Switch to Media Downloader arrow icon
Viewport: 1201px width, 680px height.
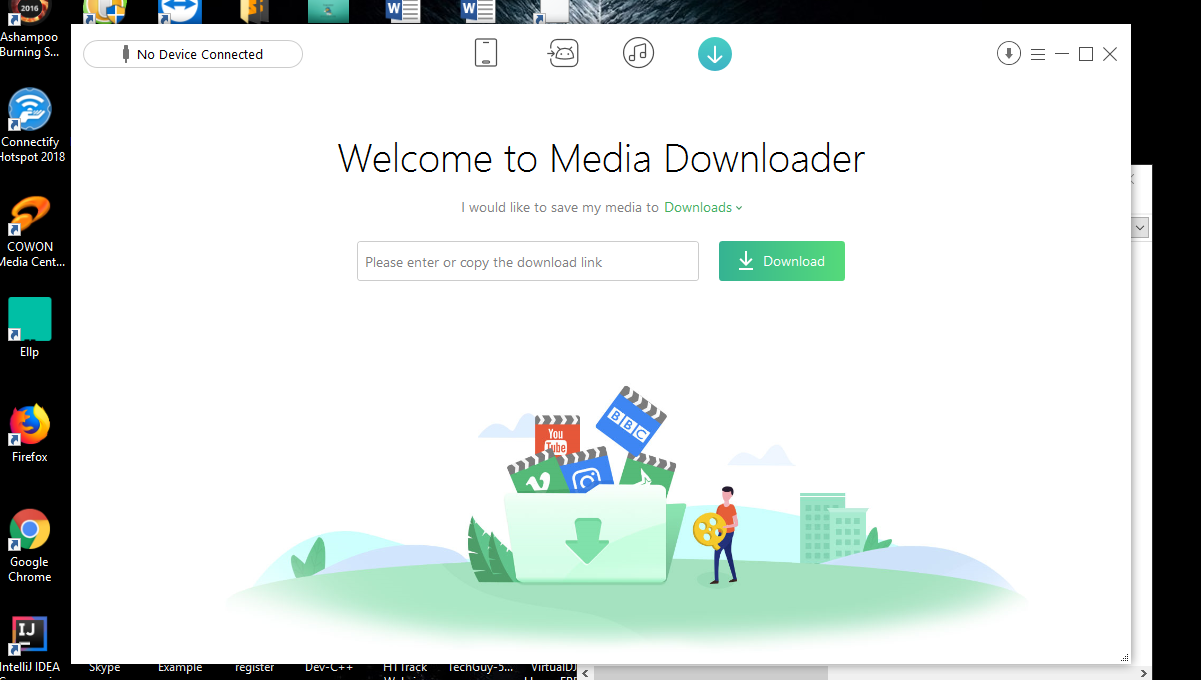(714, 54)
